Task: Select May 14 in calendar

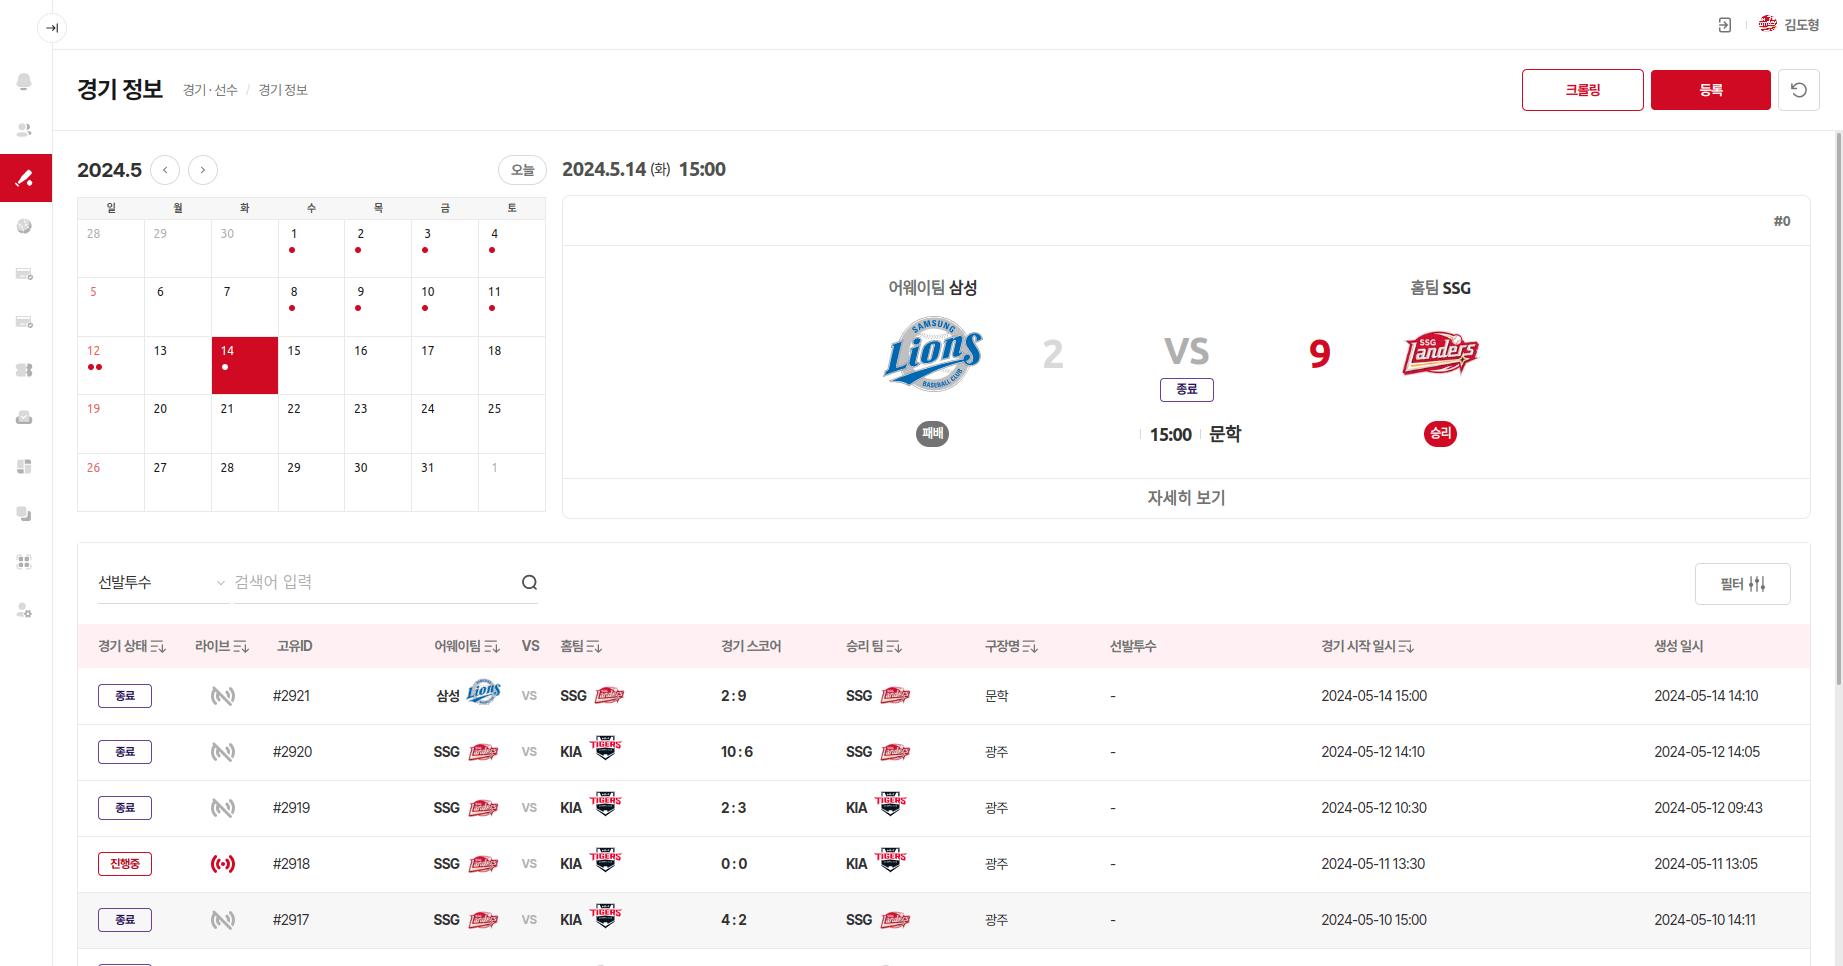Action: tap(245, 365)
